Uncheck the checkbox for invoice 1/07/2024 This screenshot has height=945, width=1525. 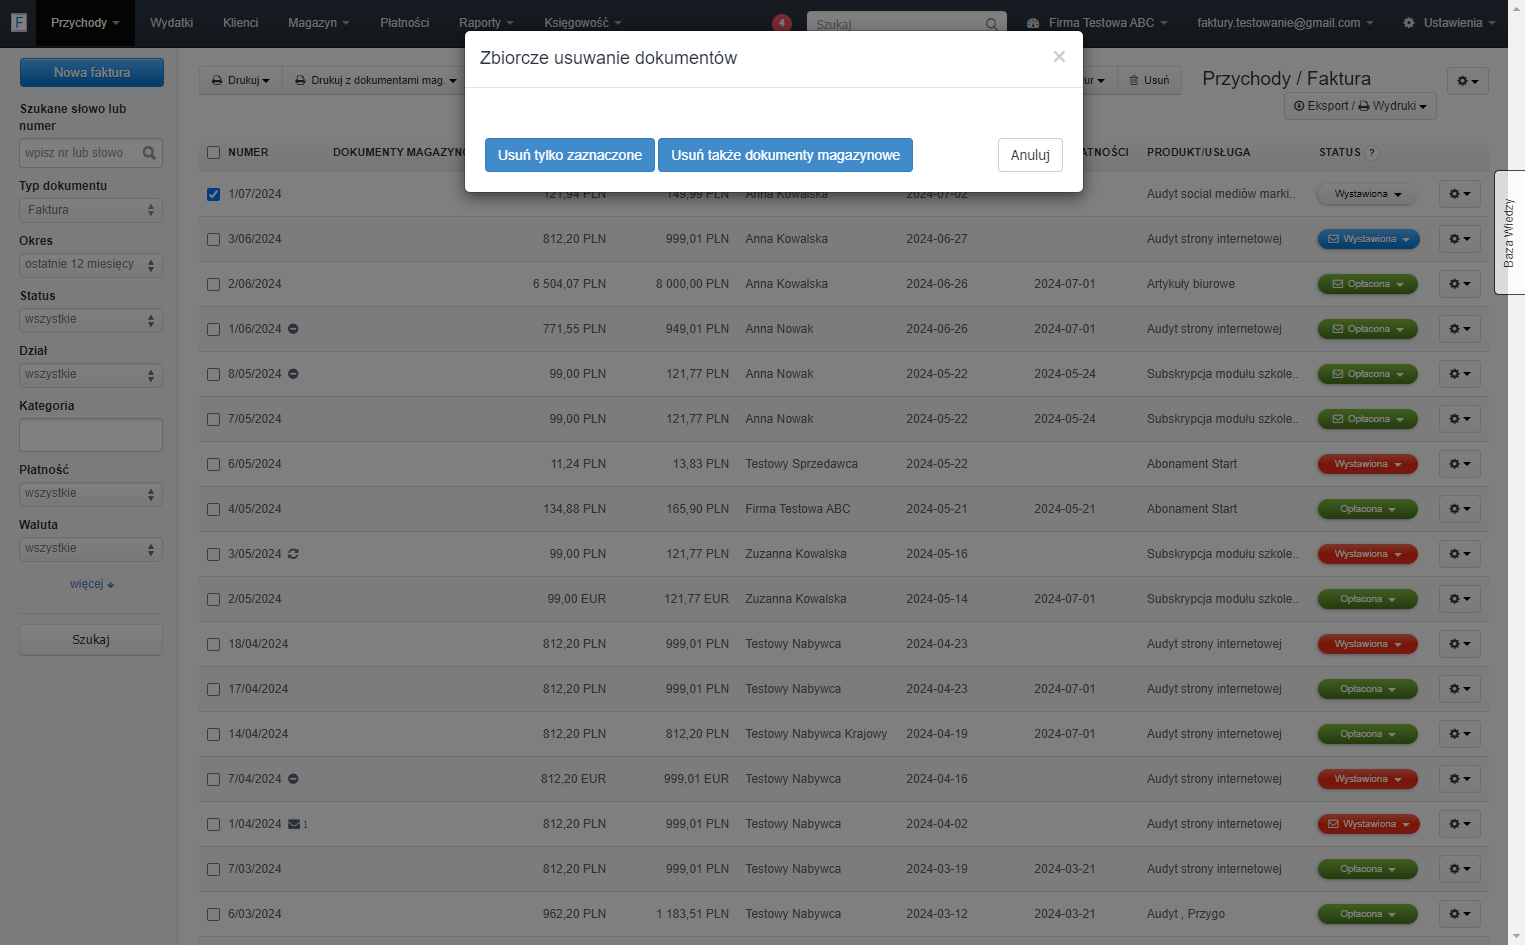[213, 194]
